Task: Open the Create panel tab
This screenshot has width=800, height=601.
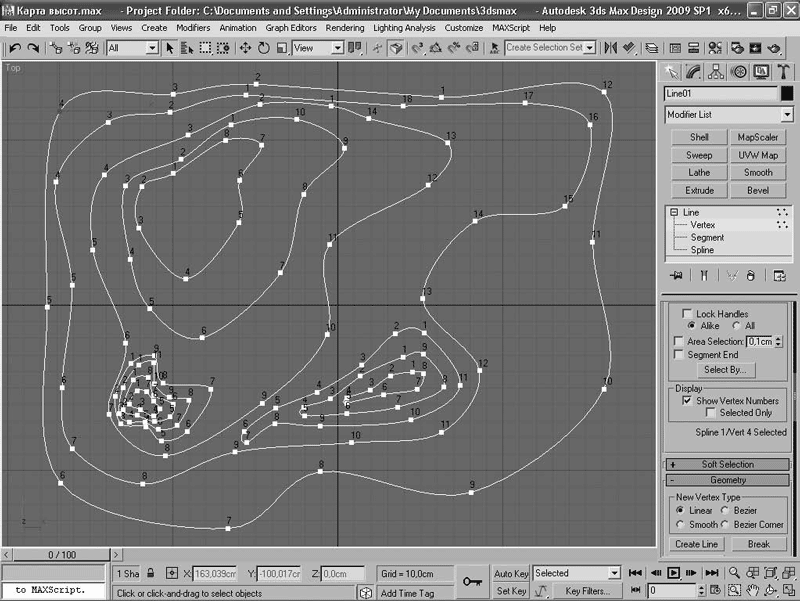Action: 671,72
